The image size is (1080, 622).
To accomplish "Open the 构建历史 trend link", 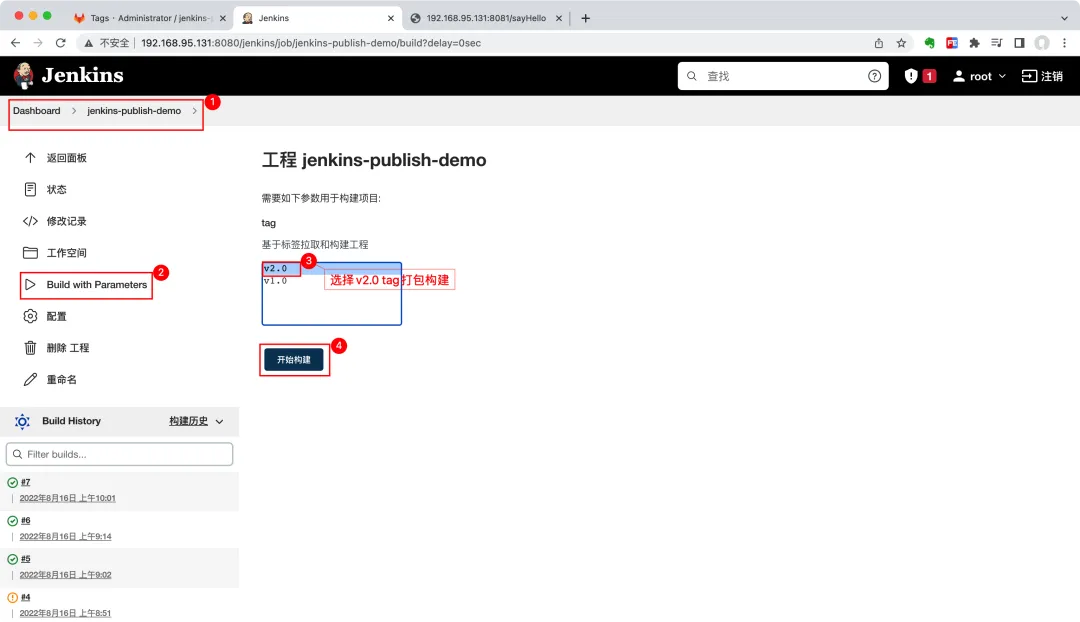I will [x=189, y=421].
